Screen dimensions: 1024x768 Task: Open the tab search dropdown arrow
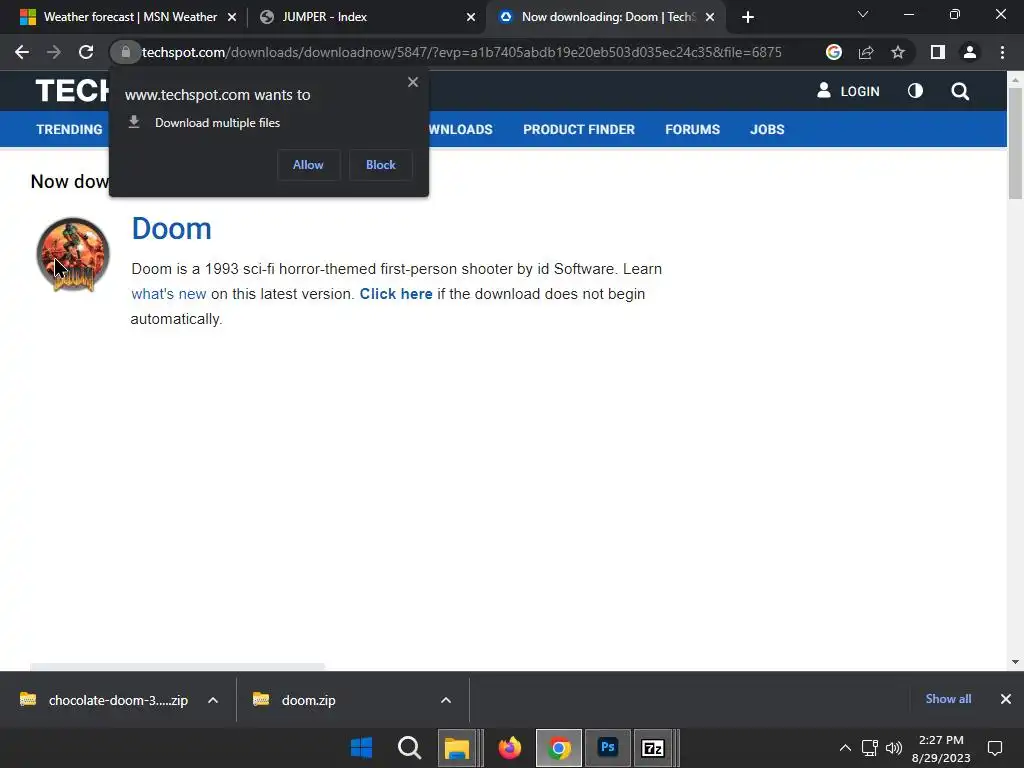point(863,14)
